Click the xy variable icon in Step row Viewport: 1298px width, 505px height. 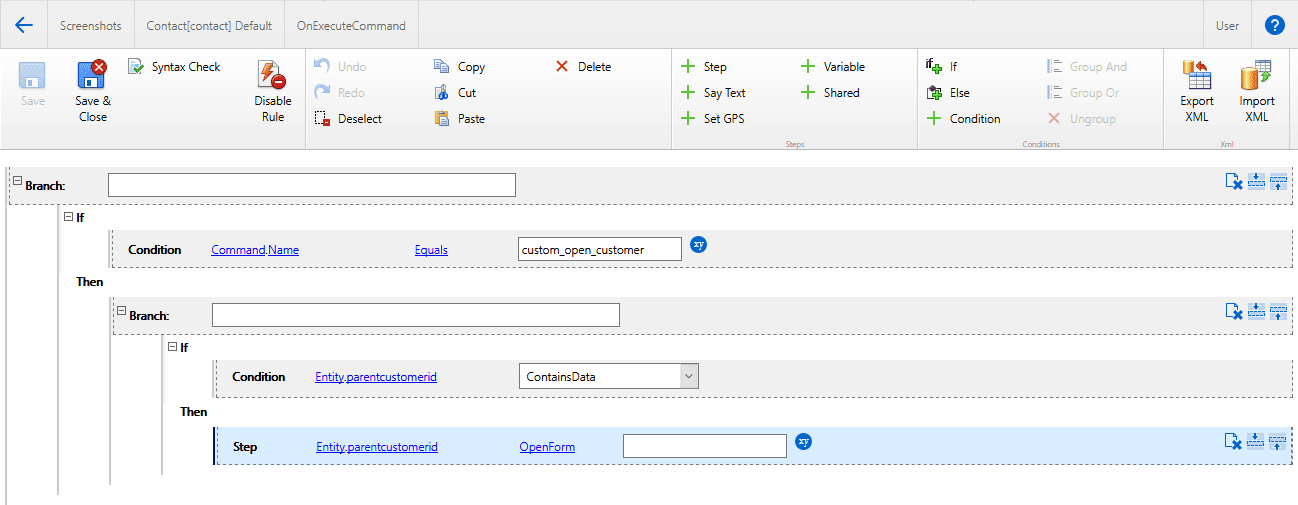[x=804, y=441]
